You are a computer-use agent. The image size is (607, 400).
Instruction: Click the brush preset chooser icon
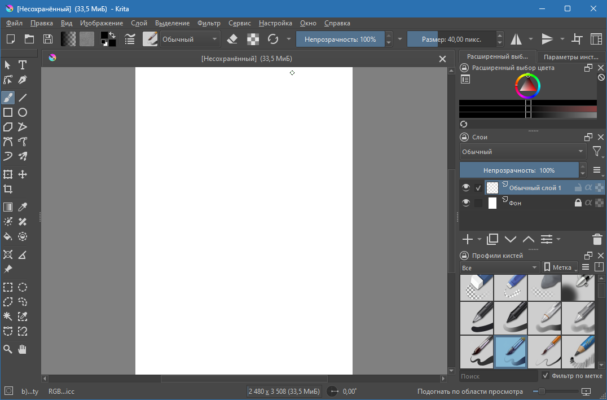[x=150, y=39]
